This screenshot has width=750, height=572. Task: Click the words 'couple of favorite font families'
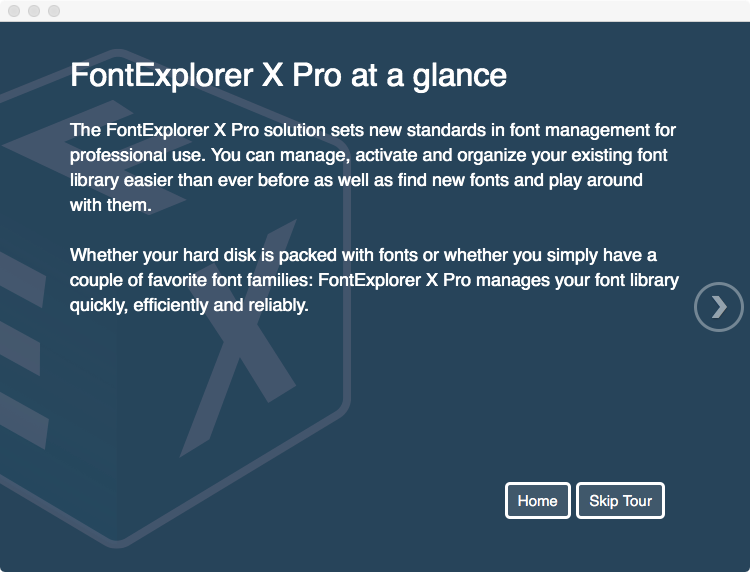tap(191, 280)
